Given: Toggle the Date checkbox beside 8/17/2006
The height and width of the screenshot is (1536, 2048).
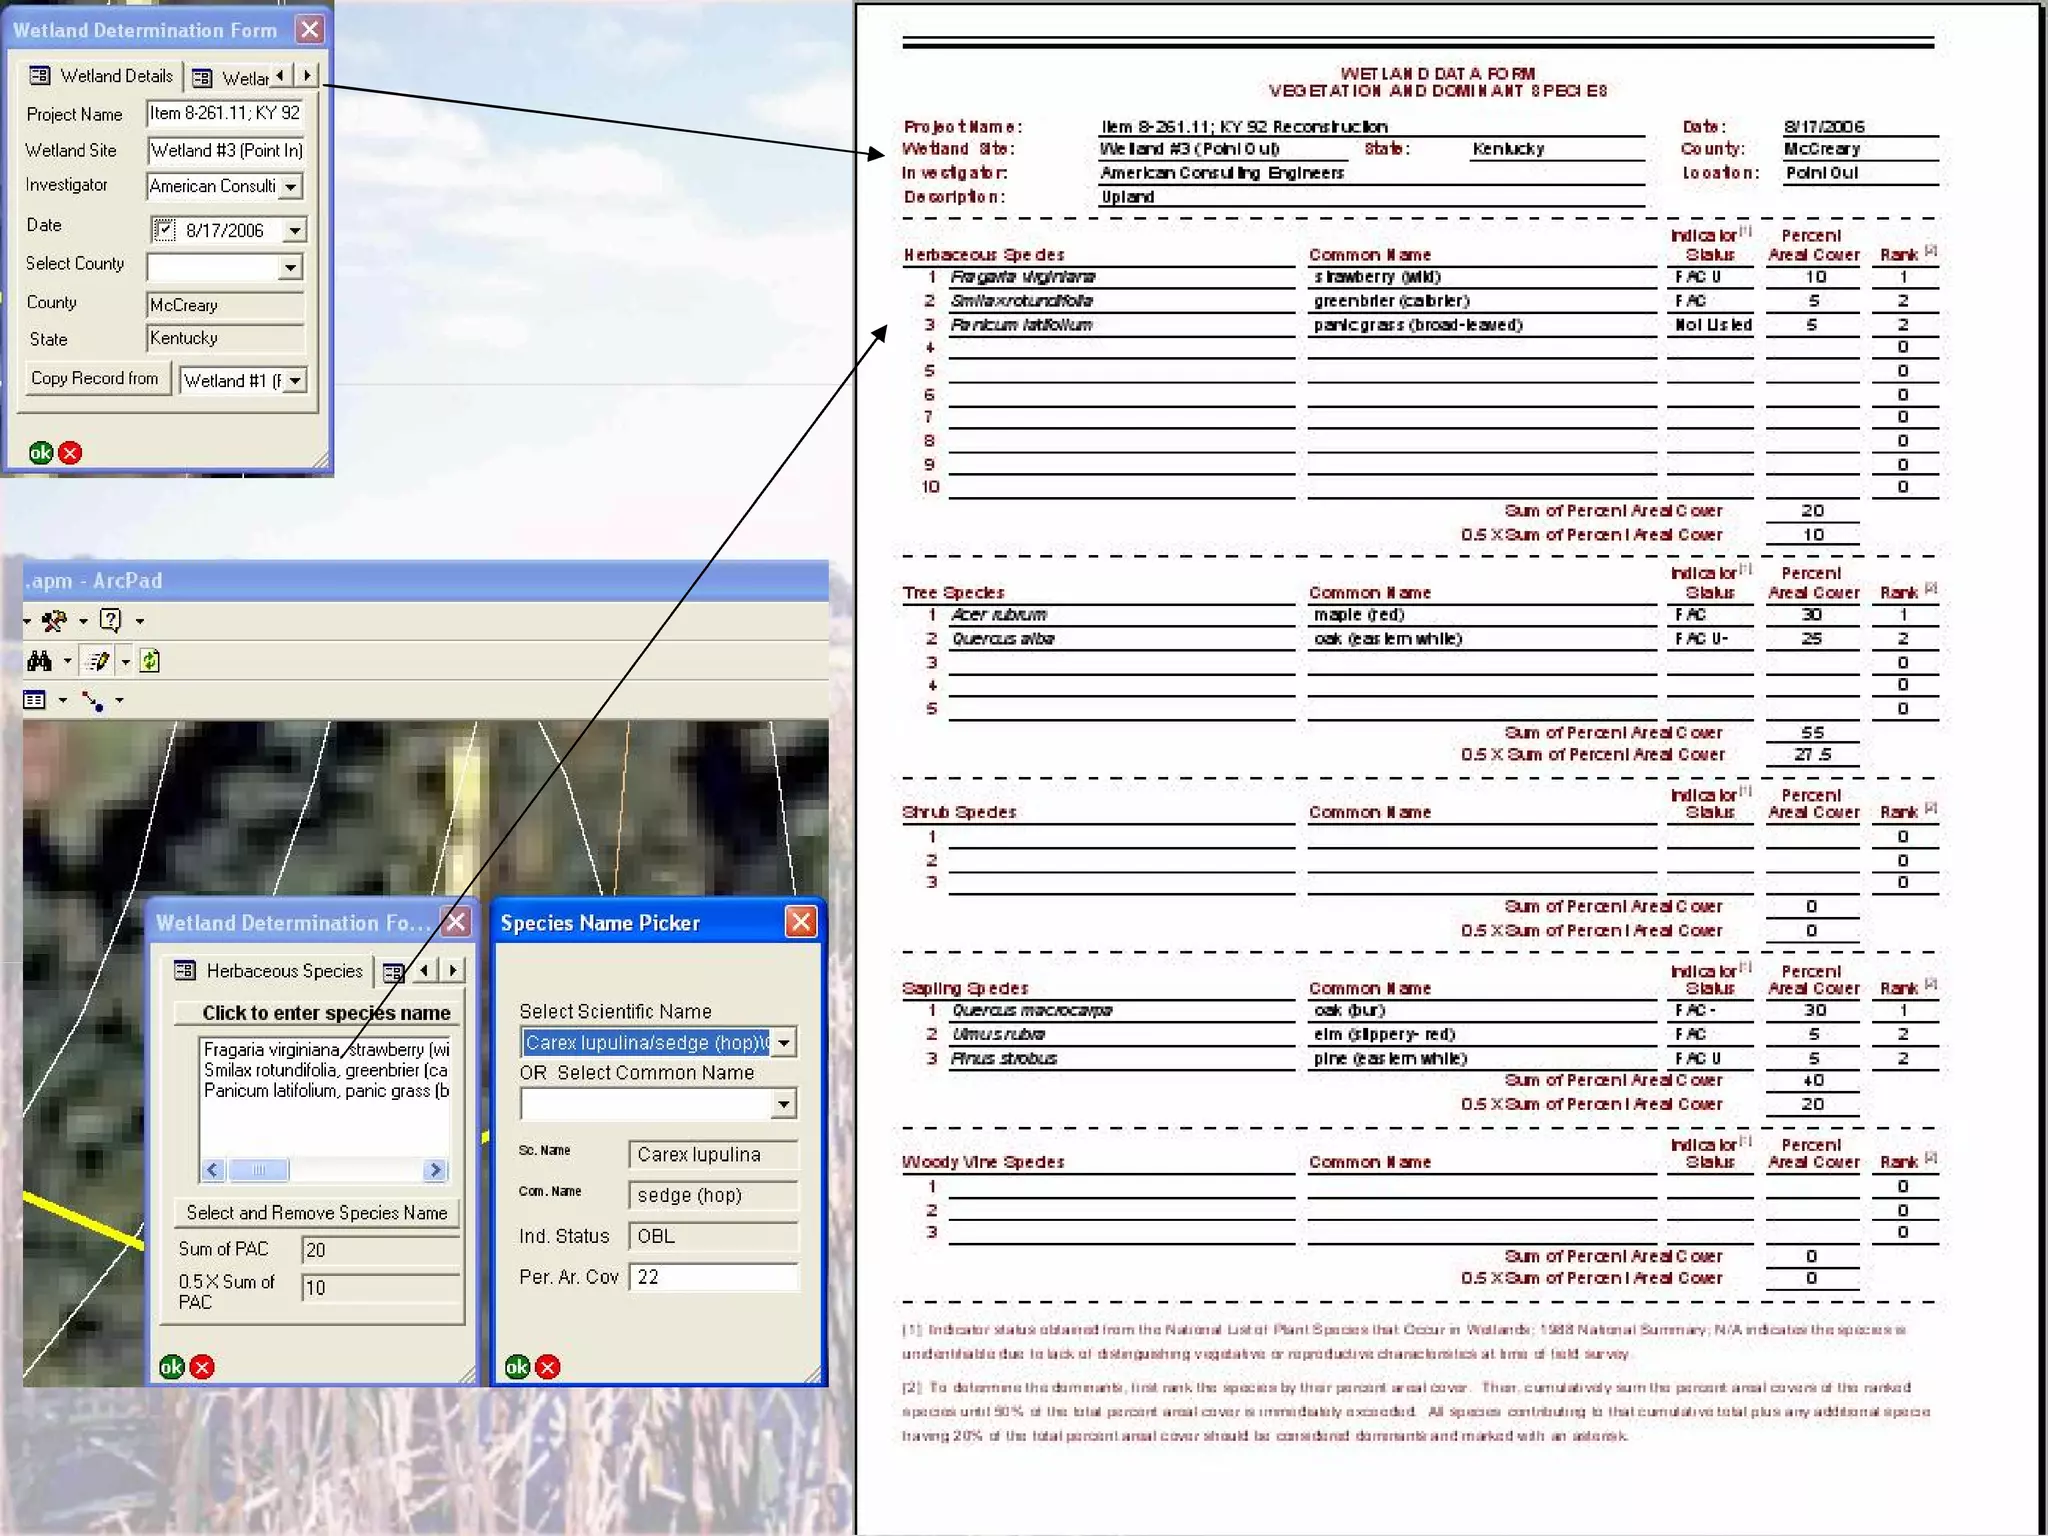Looking at the screenshot, I should point(164,230).
